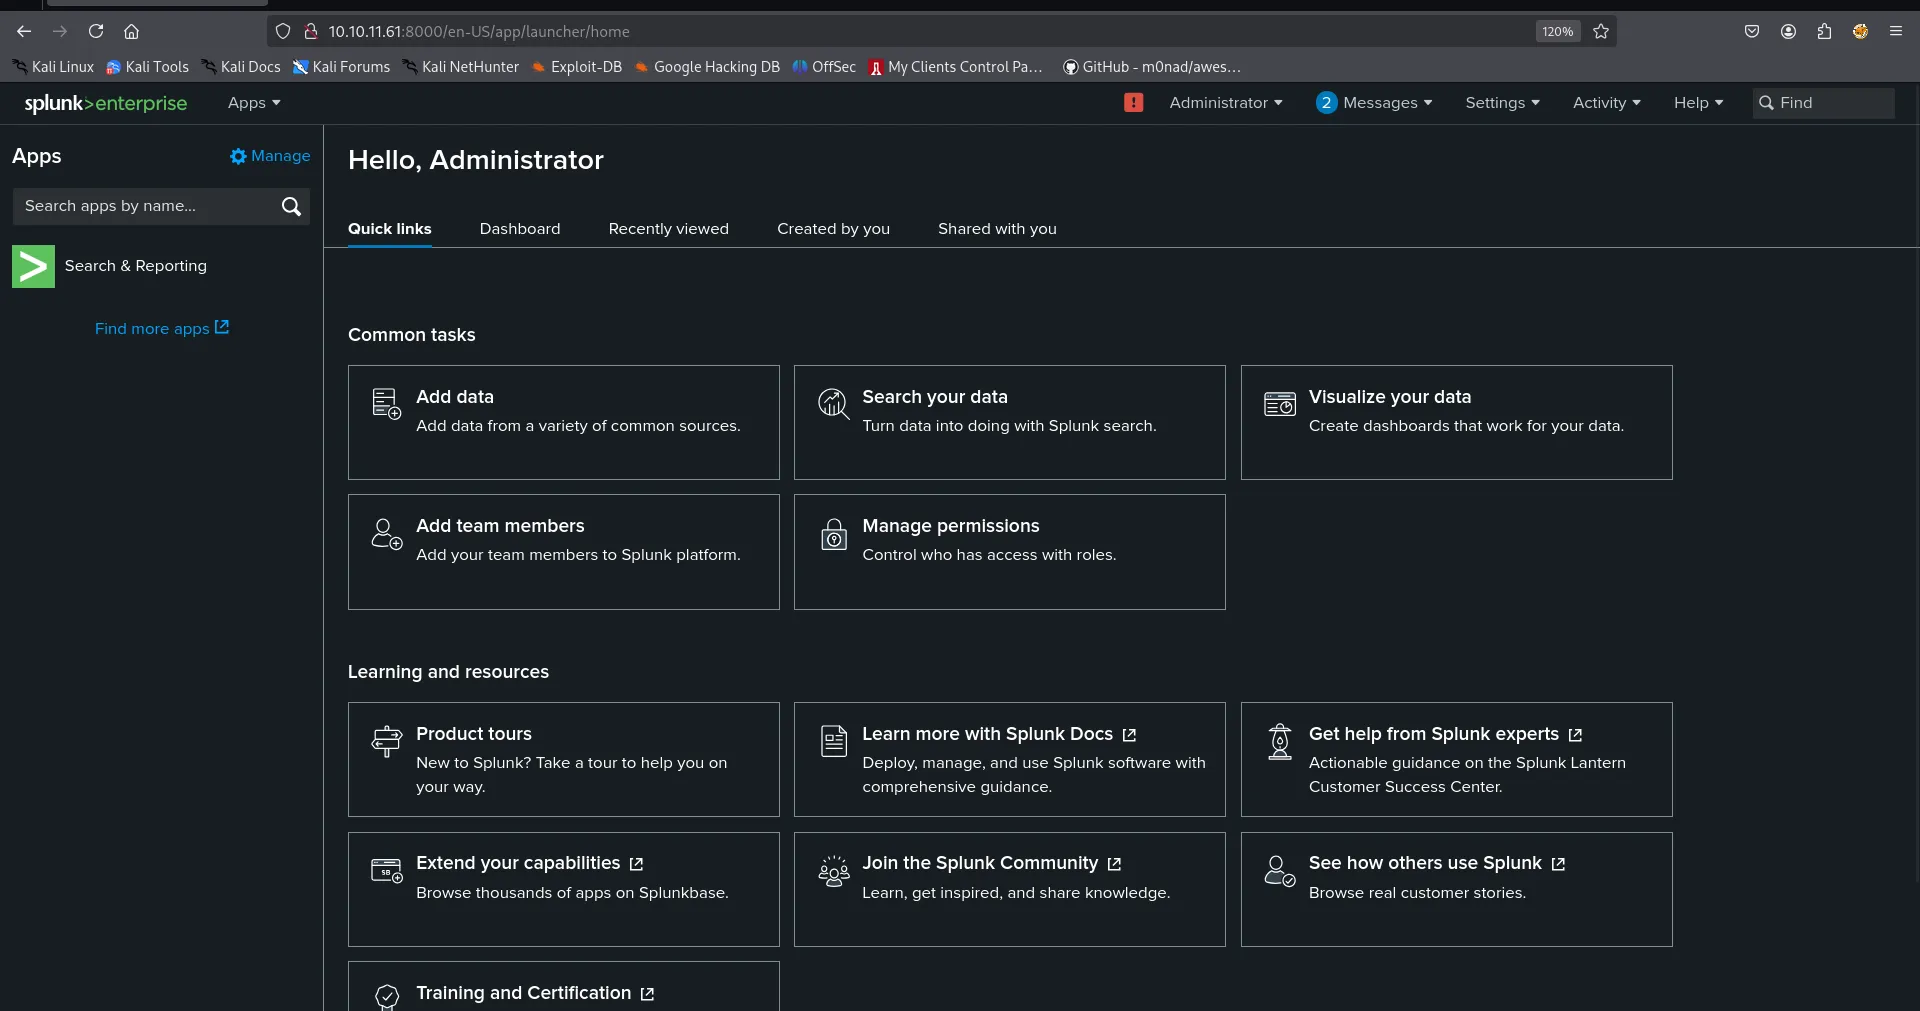Open the Help dropdown menu
This screenshot has height=1011, width=1920.
pos(1698,103)
